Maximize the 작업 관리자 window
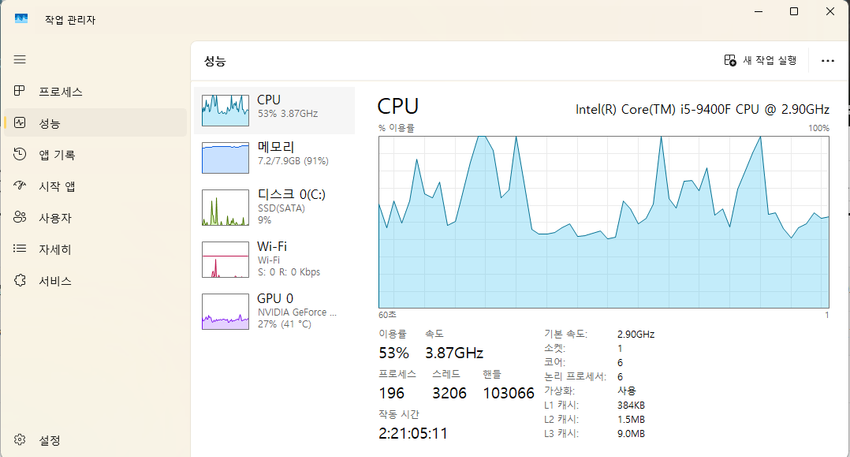Viewport: 850px width, 457px height. 794,11
